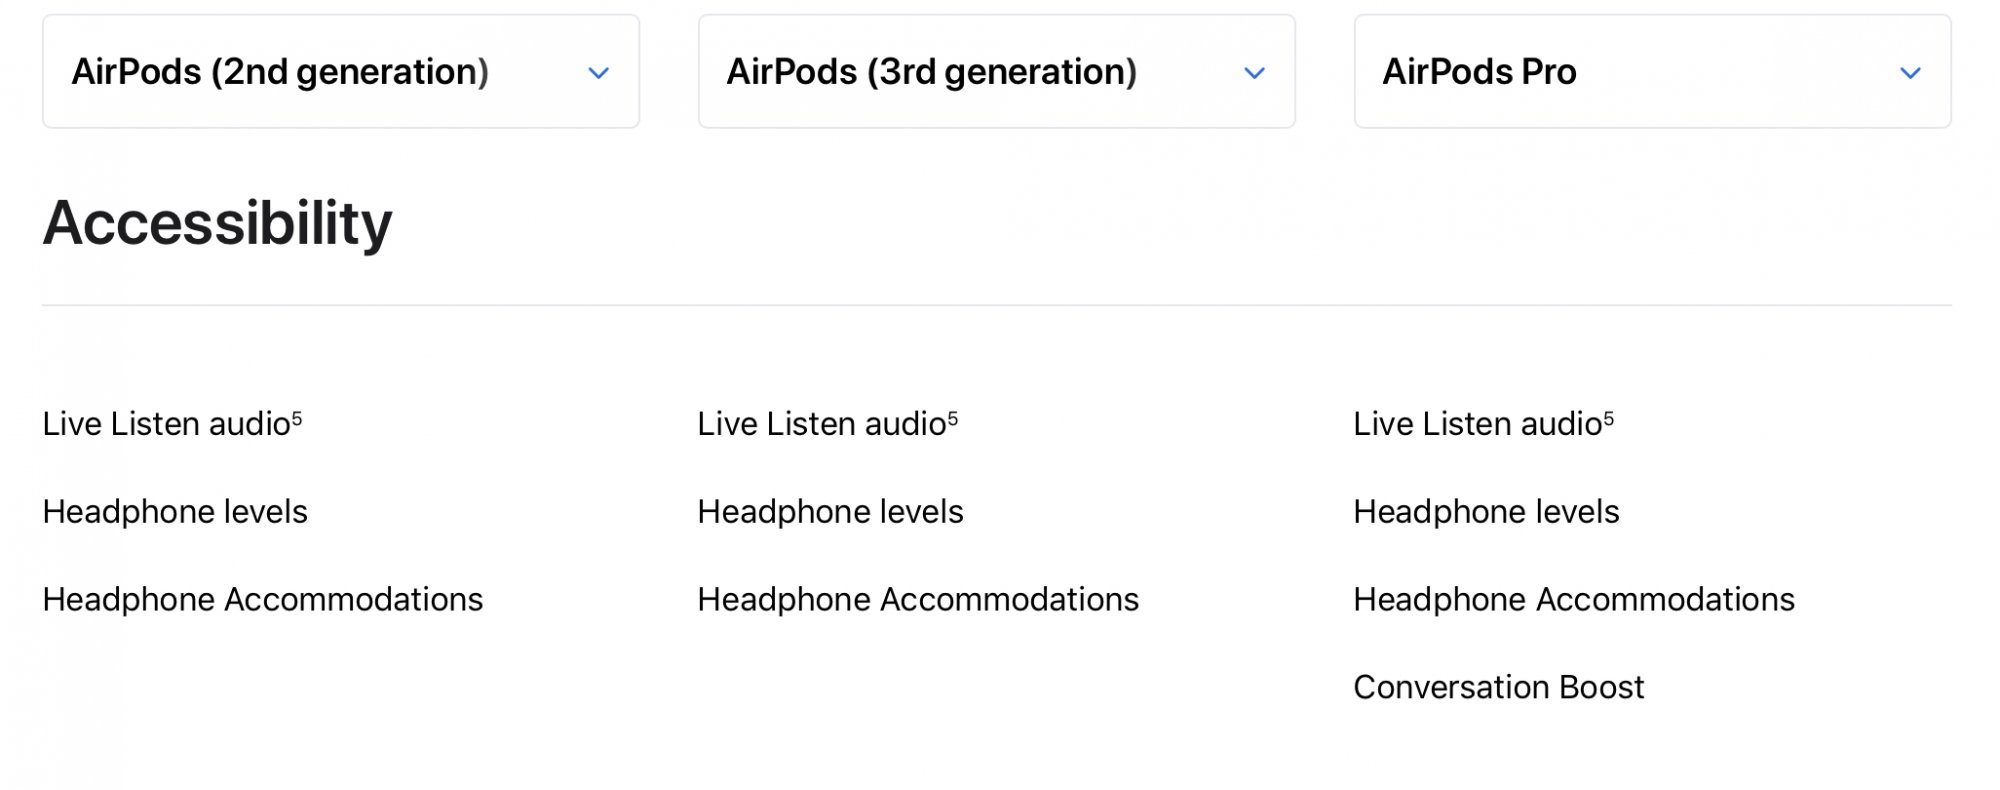The height and width of the screenshot is (790, 2000).
Task: Click chevron arrow beside AirPods Pro
Action: coord(1911,73)
